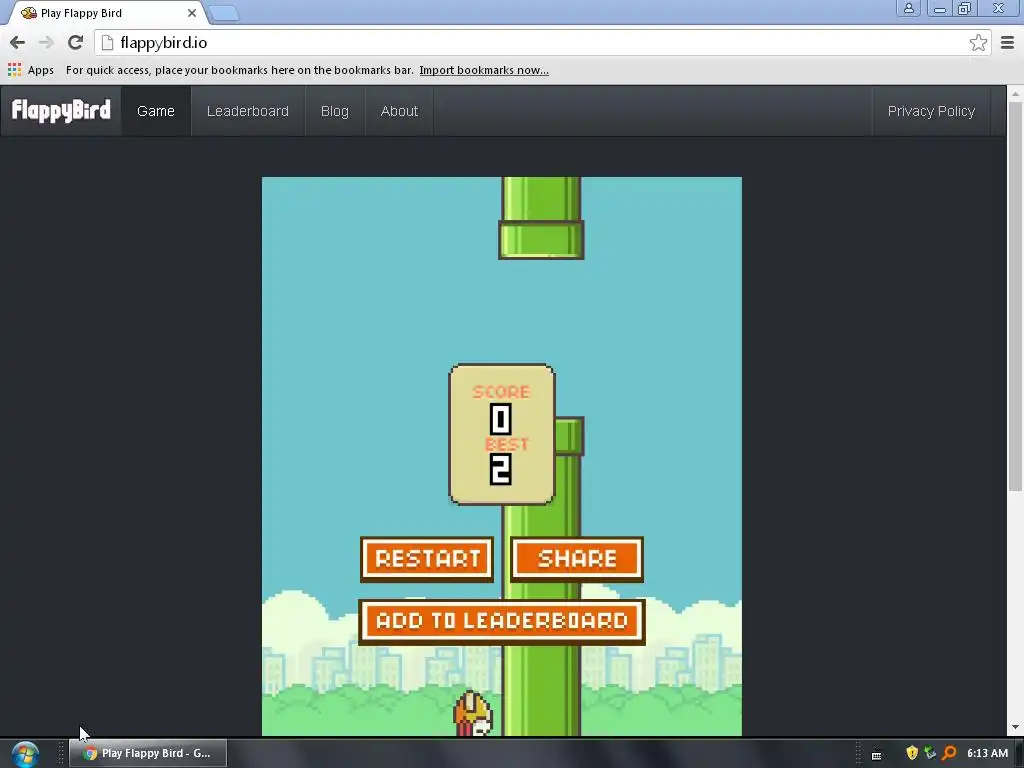Open the About page
Image resolution: width=1024 pixels, height=768 pixels.
[x=399, y=111]
